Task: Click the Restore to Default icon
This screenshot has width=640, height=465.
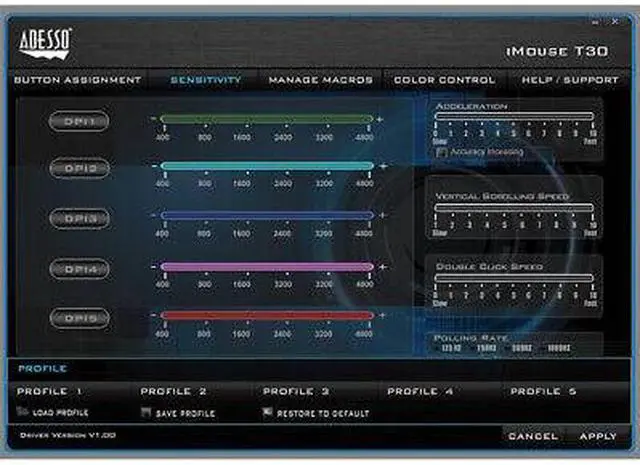Action: click(267, 412)
